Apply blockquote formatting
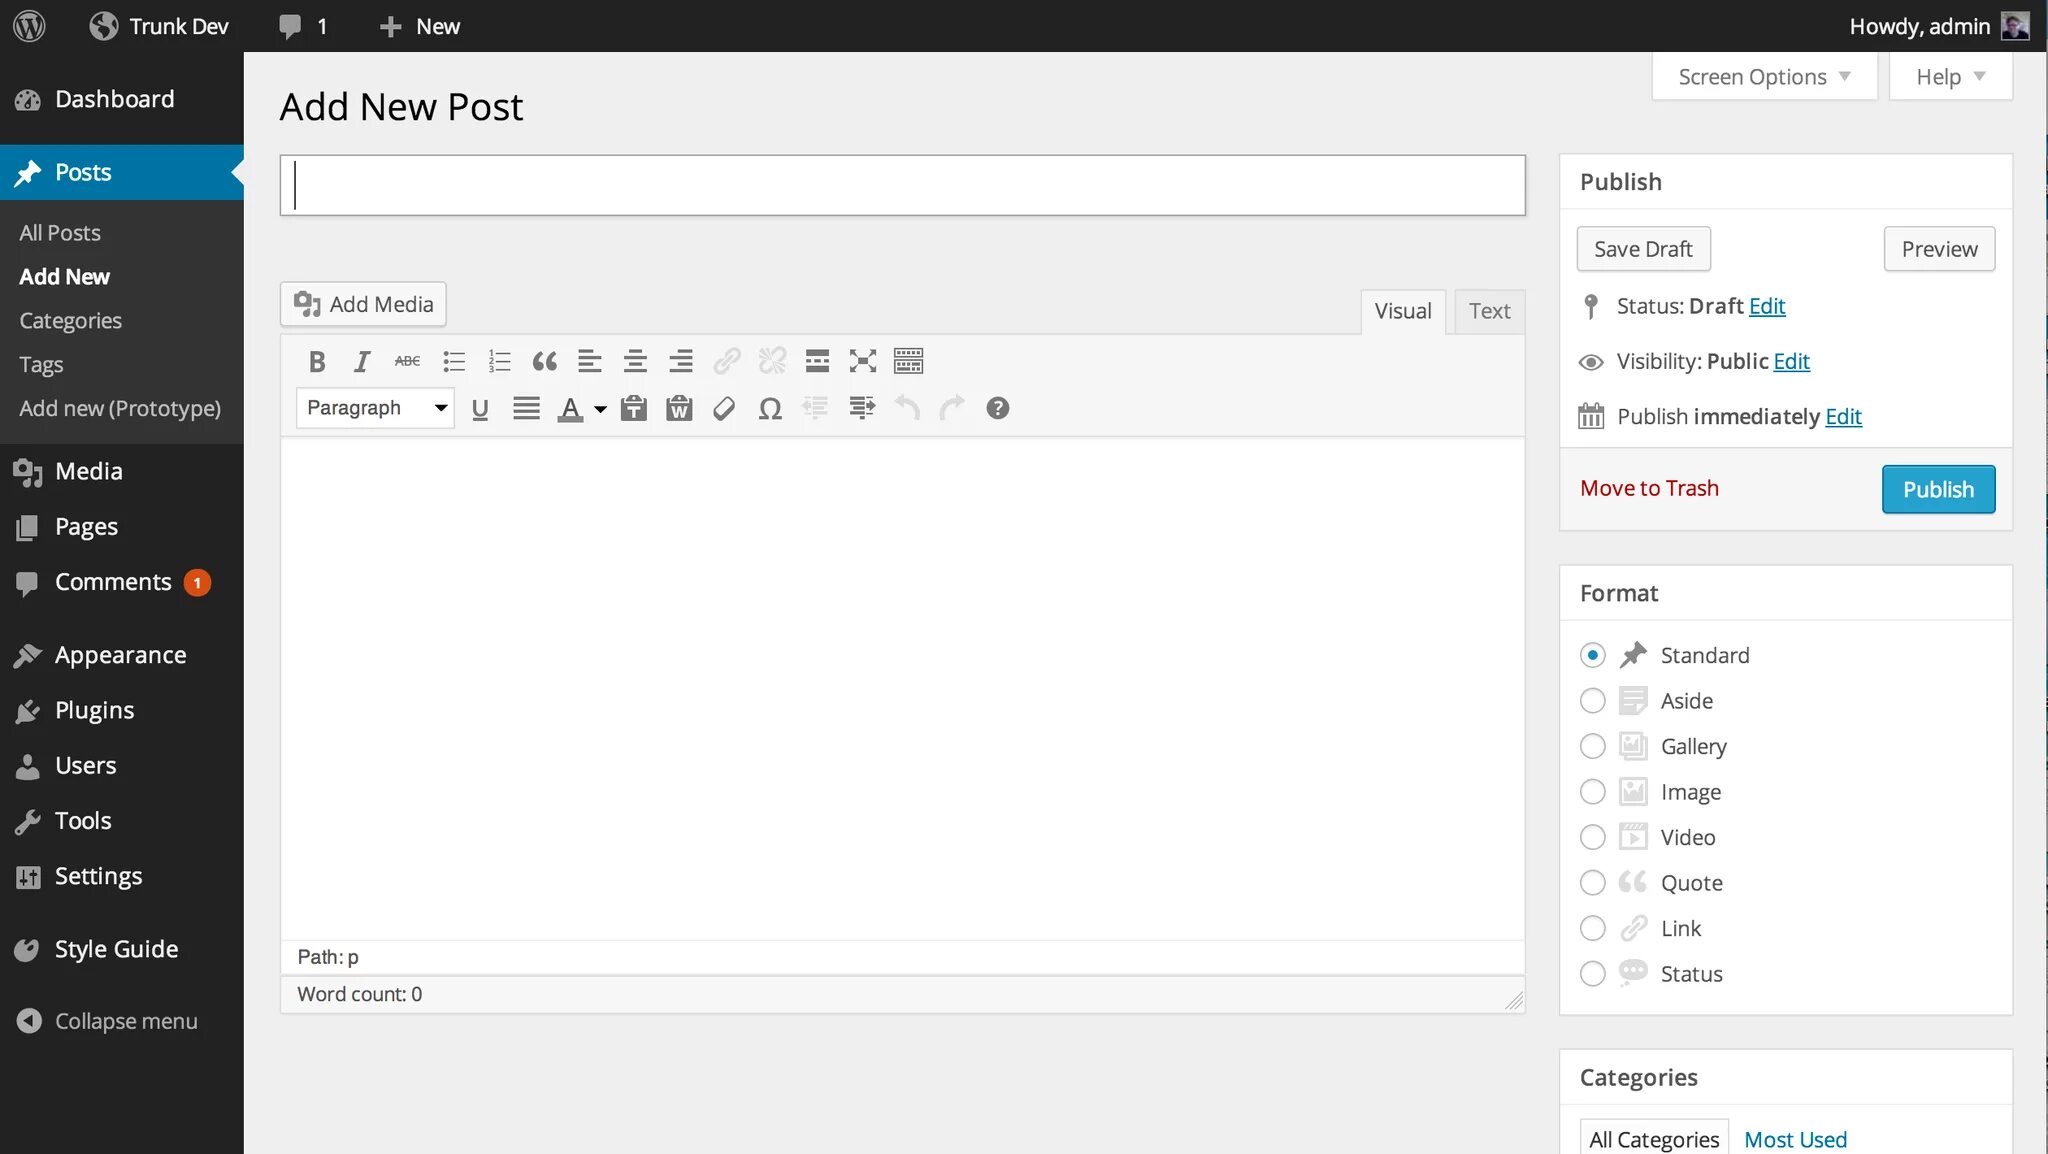The width and height of the screenshot is (2048, 1154). tap(544, 361)
